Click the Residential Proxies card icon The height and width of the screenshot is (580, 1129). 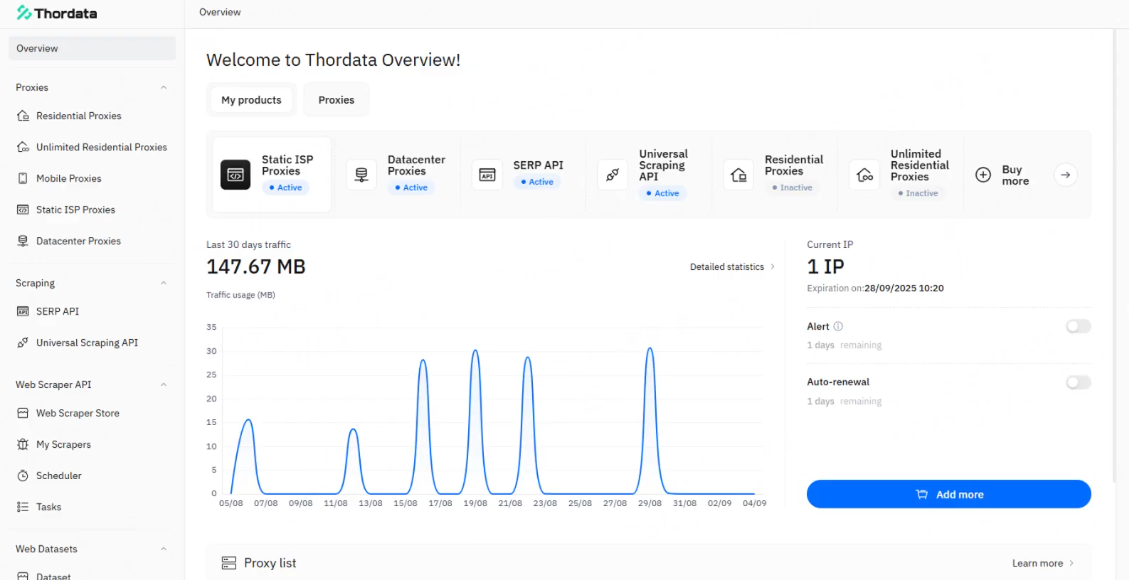pos(738,175)
